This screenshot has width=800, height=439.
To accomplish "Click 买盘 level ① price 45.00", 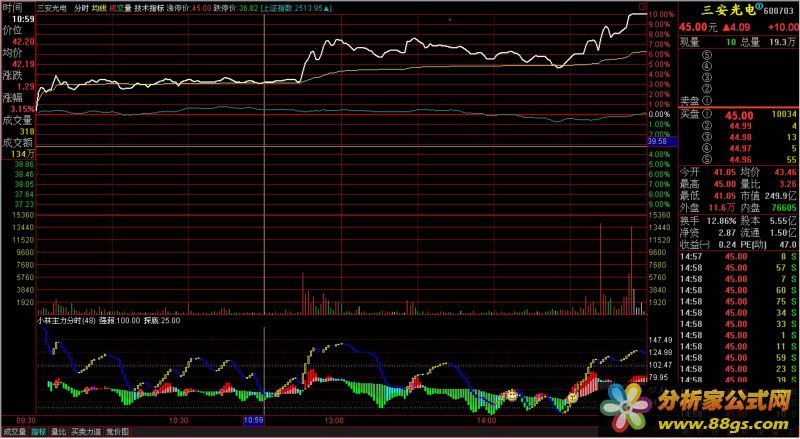I will click(739, 116).
